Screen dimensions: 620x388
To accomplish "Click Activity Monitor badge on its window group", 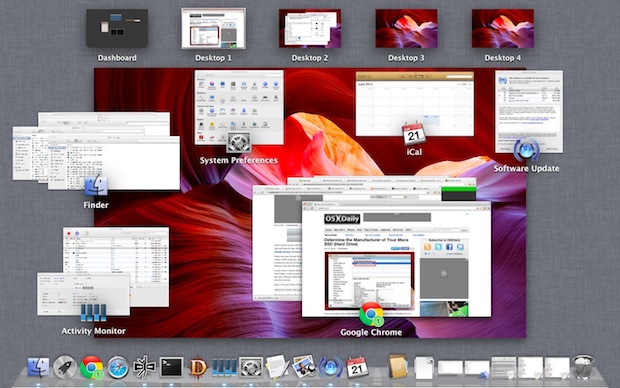I will pyautogui.click(x=93, y=312).
